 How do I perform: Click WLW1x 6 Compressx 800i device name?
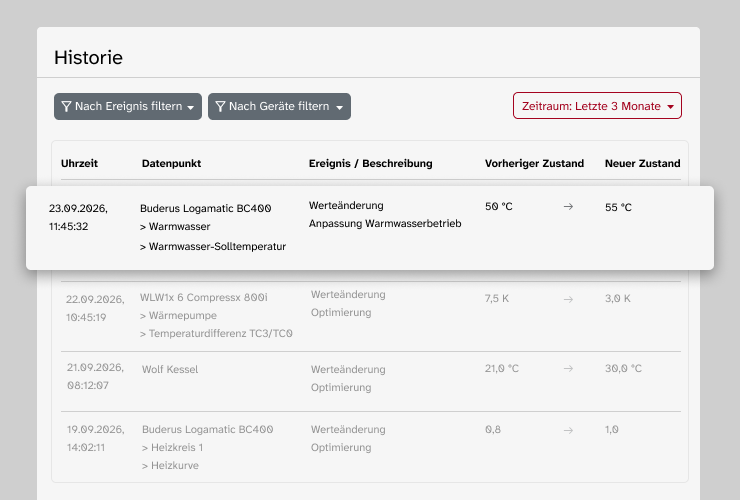click(x=203, y=297)
